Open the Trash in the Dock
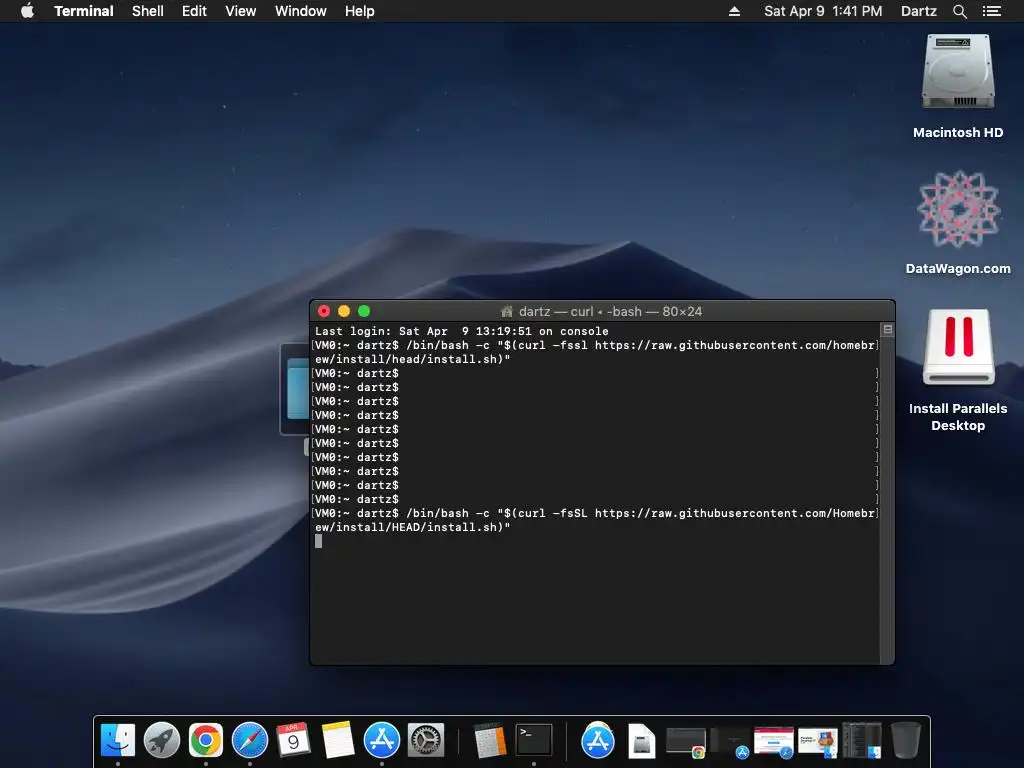This screenshot has height=768, width=1024. (905, 740)
